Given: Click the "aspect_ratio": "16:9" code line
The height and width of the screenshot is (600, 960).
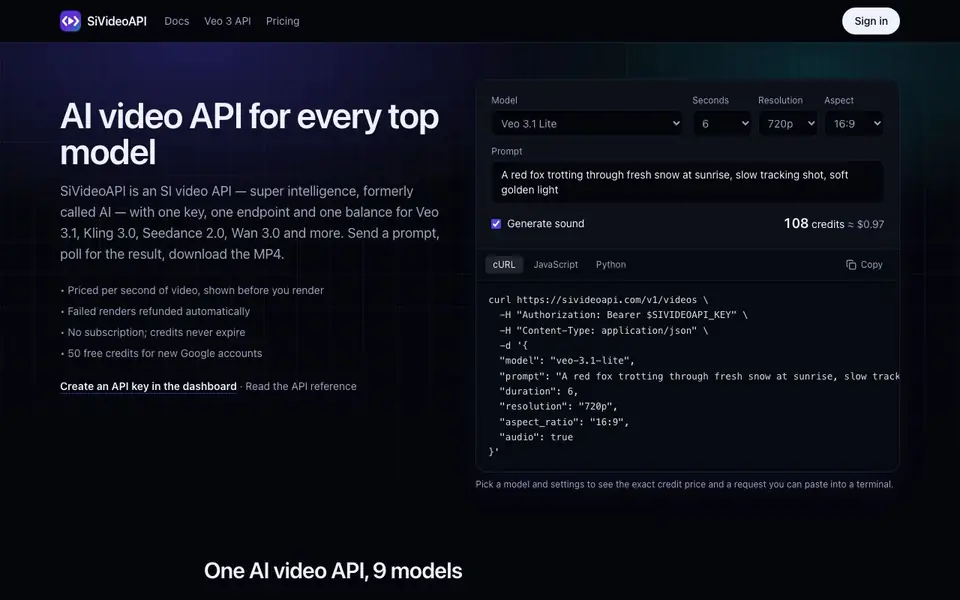Looking at the screenshot, I should coord(564,422).
